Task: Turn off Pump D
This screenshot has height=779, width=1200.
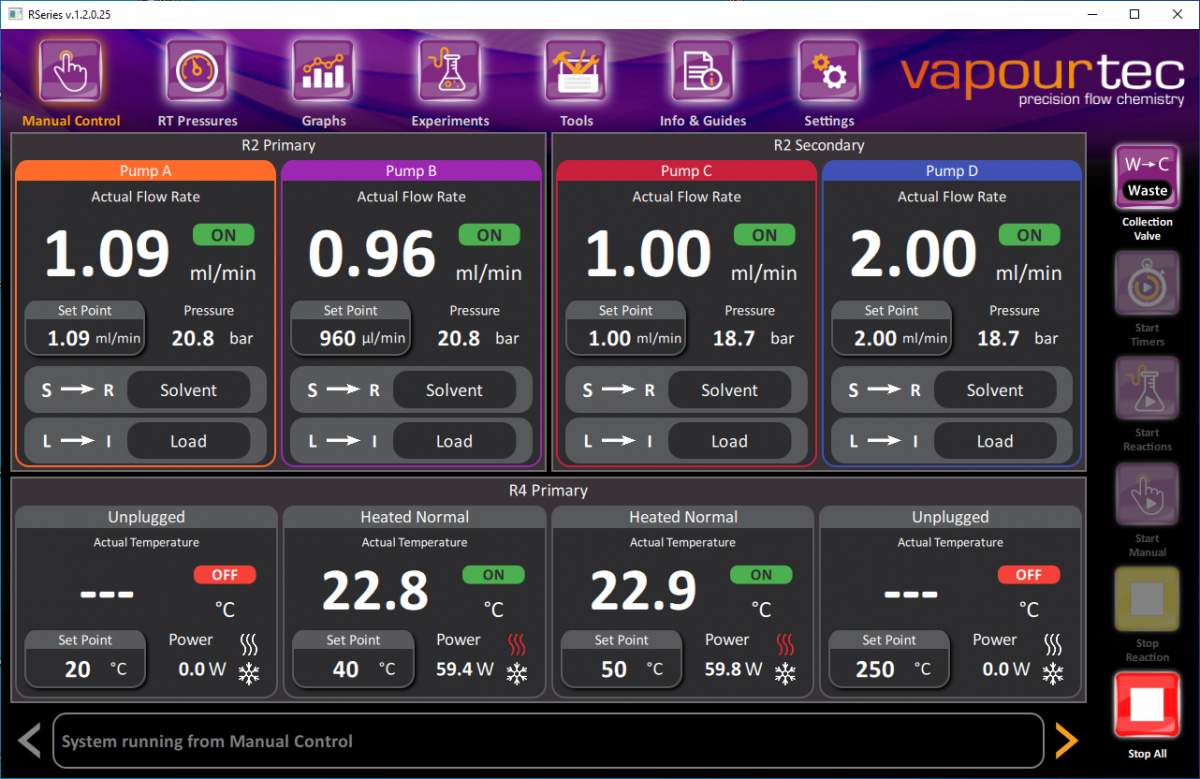Action: pos(1029,235)
